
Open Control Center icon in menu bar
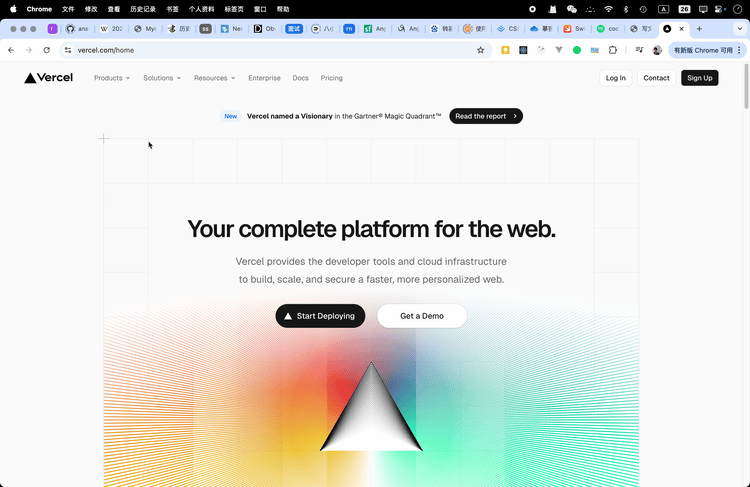click(719, 9)
